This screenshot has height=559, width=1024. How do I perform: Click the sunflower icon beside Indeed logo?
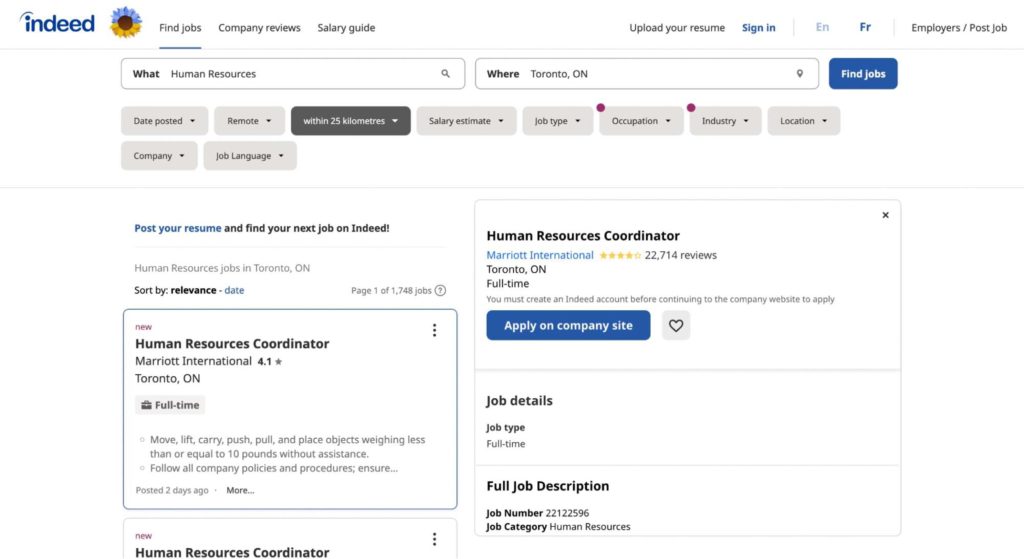[125, 23]
